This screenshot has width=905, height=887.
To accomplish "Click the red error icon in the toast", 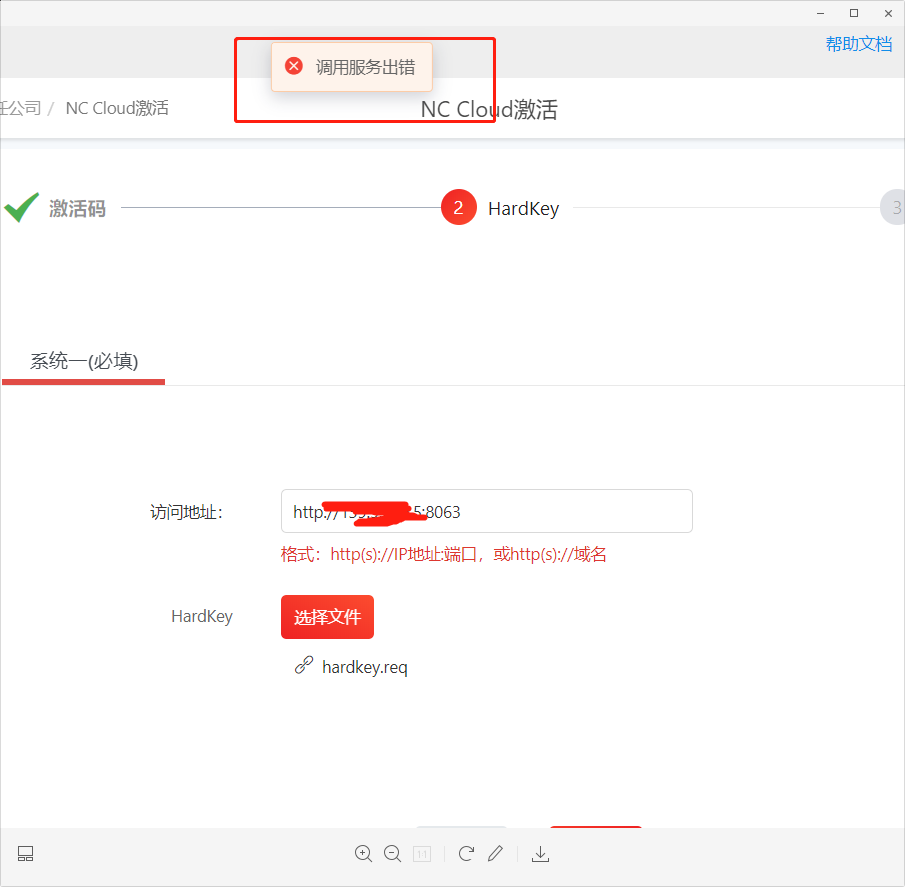I will (294, 66).
